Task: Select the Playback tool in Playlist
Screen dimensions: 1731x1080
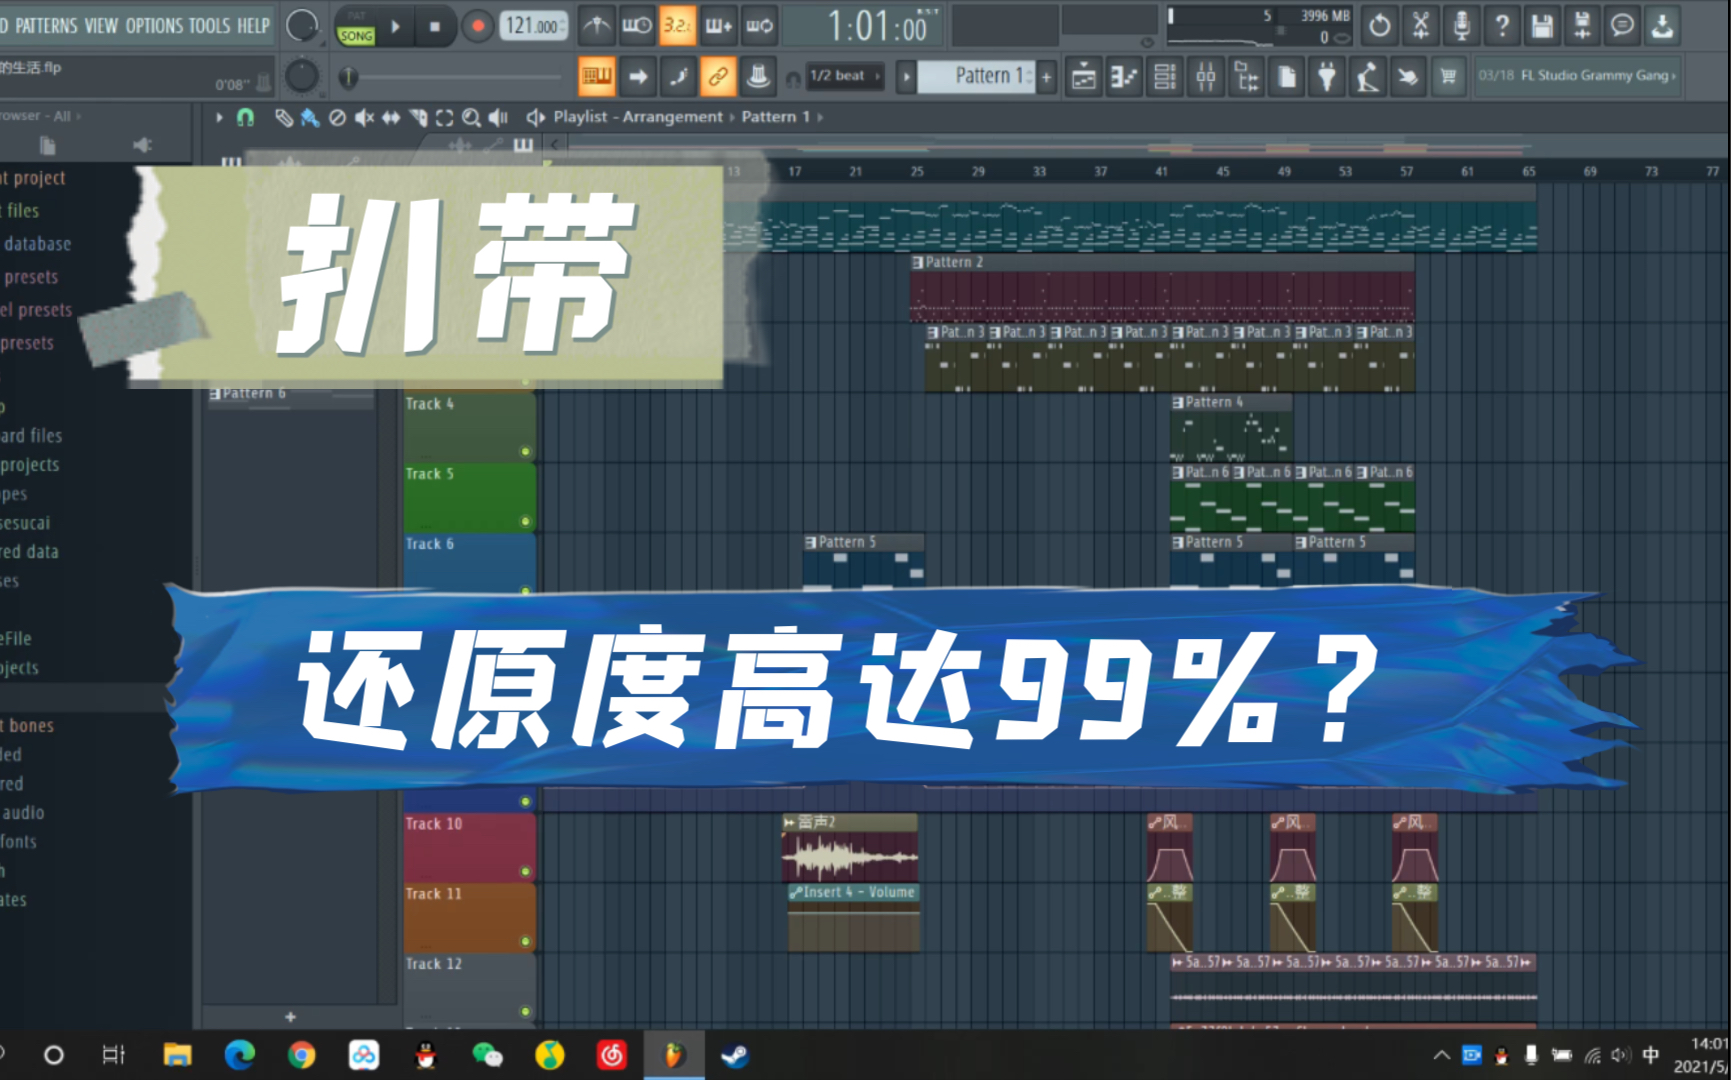Action: pyautogui.click(x=498, y=118)
